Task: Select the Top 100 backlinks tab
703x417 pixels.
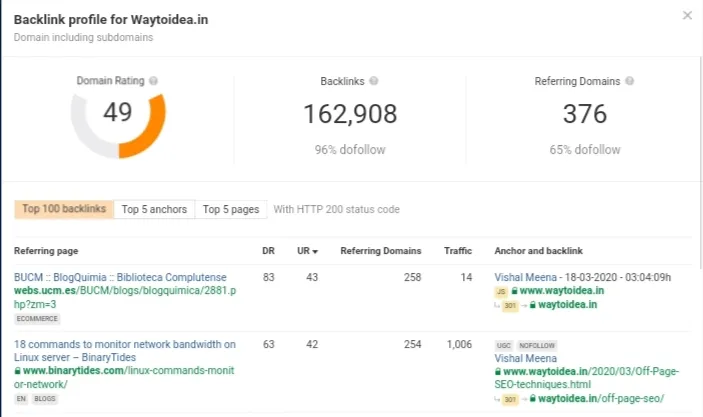Action: point(63,209)
